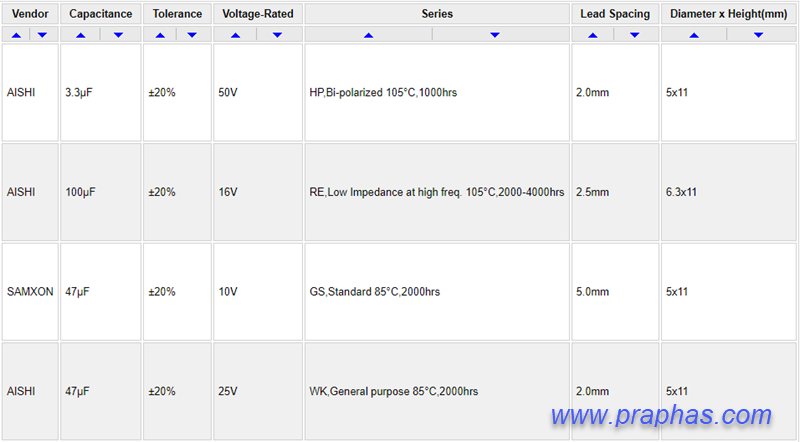Sort Lead Spacing ascending up arrow

point(592,35)
